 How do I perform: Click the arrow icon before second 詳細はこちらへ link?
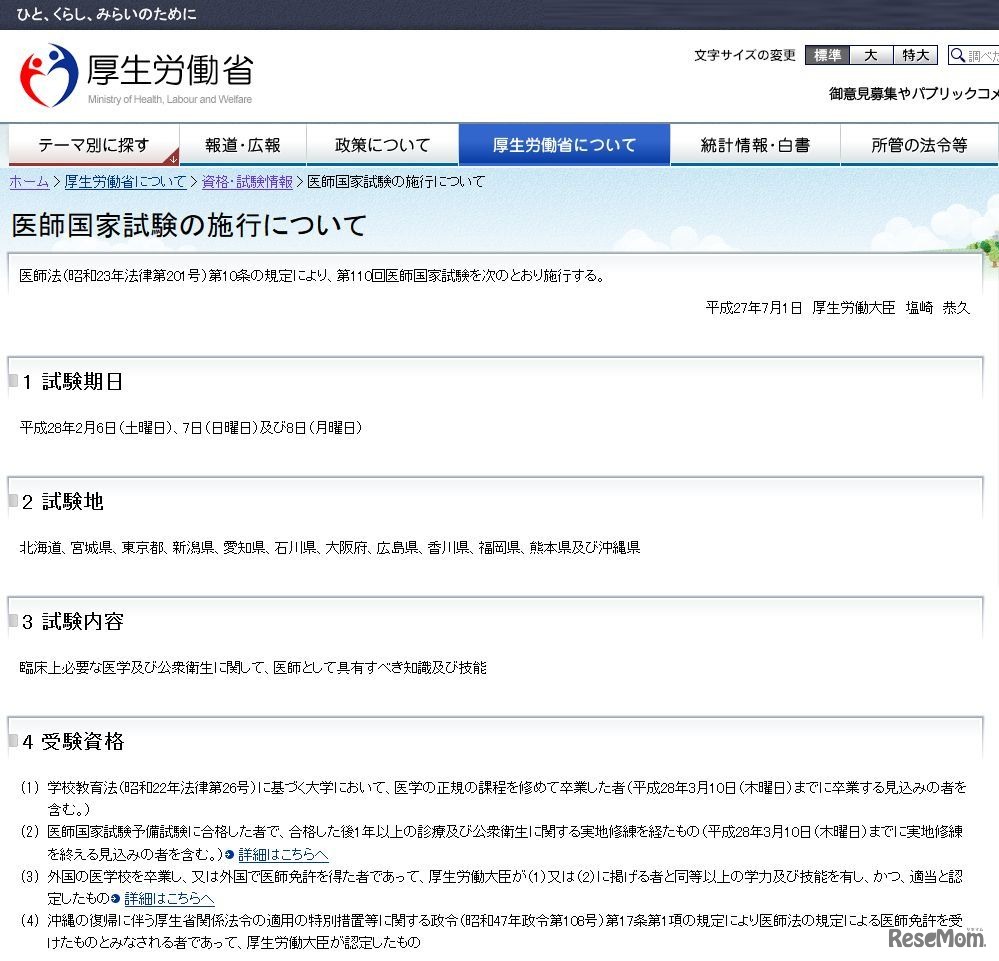pyautogui.click(x=115, y=899)
